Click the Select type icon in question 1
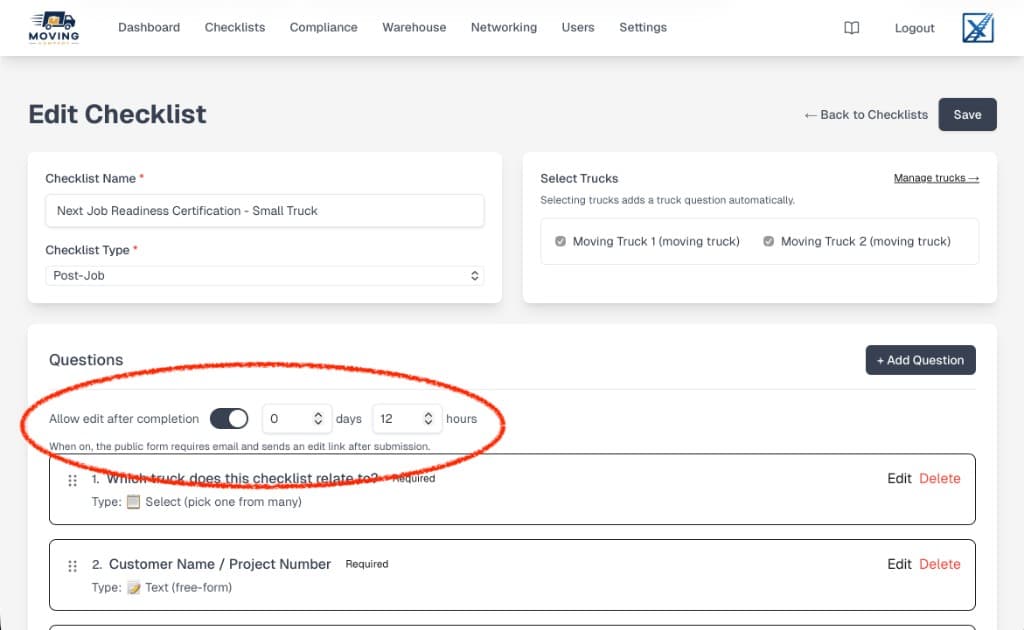 pos(133,501)
